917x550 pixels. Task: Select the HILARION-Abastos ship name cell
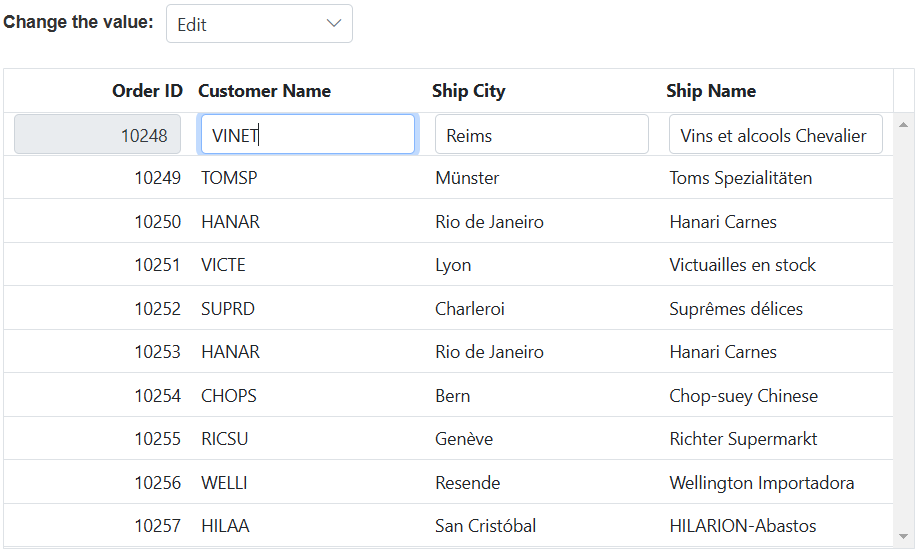point(742,526)
